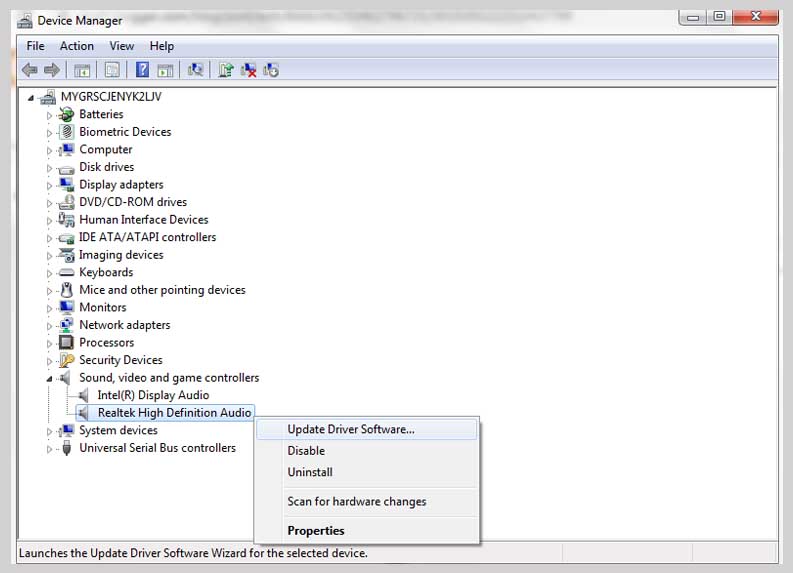The height and width of the screenshot is (573, 793).
Task: Choose Disable from the context menu
Action: 367,451
